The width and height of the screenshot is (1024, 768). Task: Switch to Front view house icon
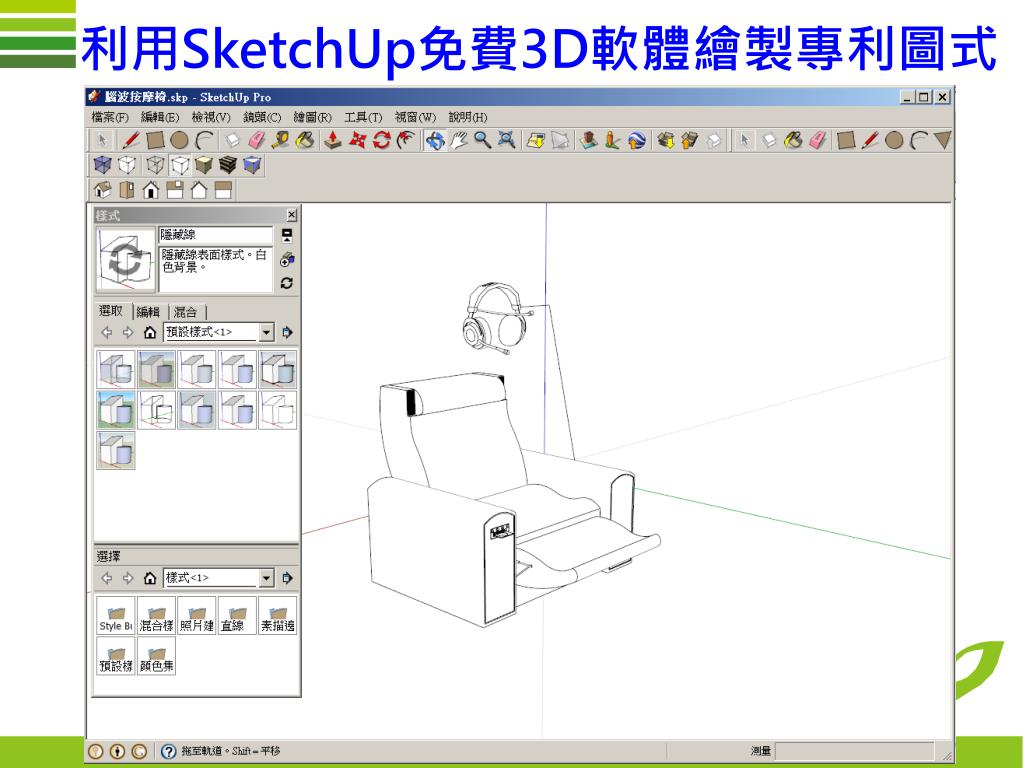(151, 190)
